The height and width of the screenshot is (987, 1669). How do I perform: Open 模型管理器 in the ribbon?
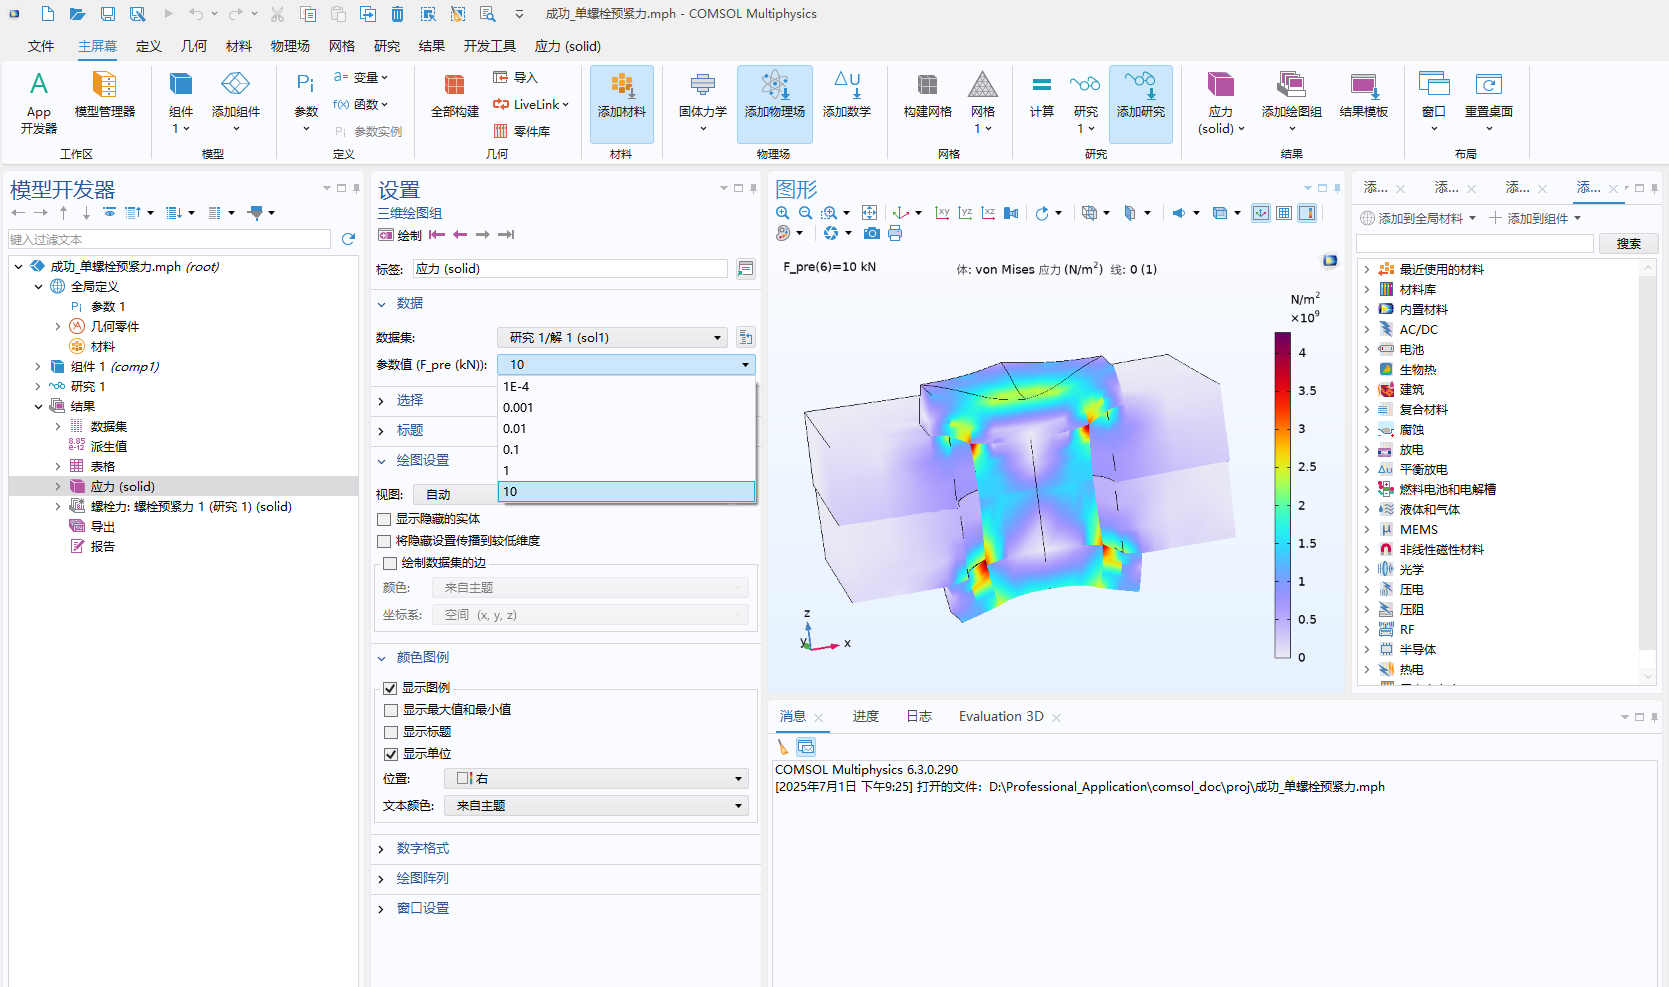pyautogui.click(x=104, y=95)
